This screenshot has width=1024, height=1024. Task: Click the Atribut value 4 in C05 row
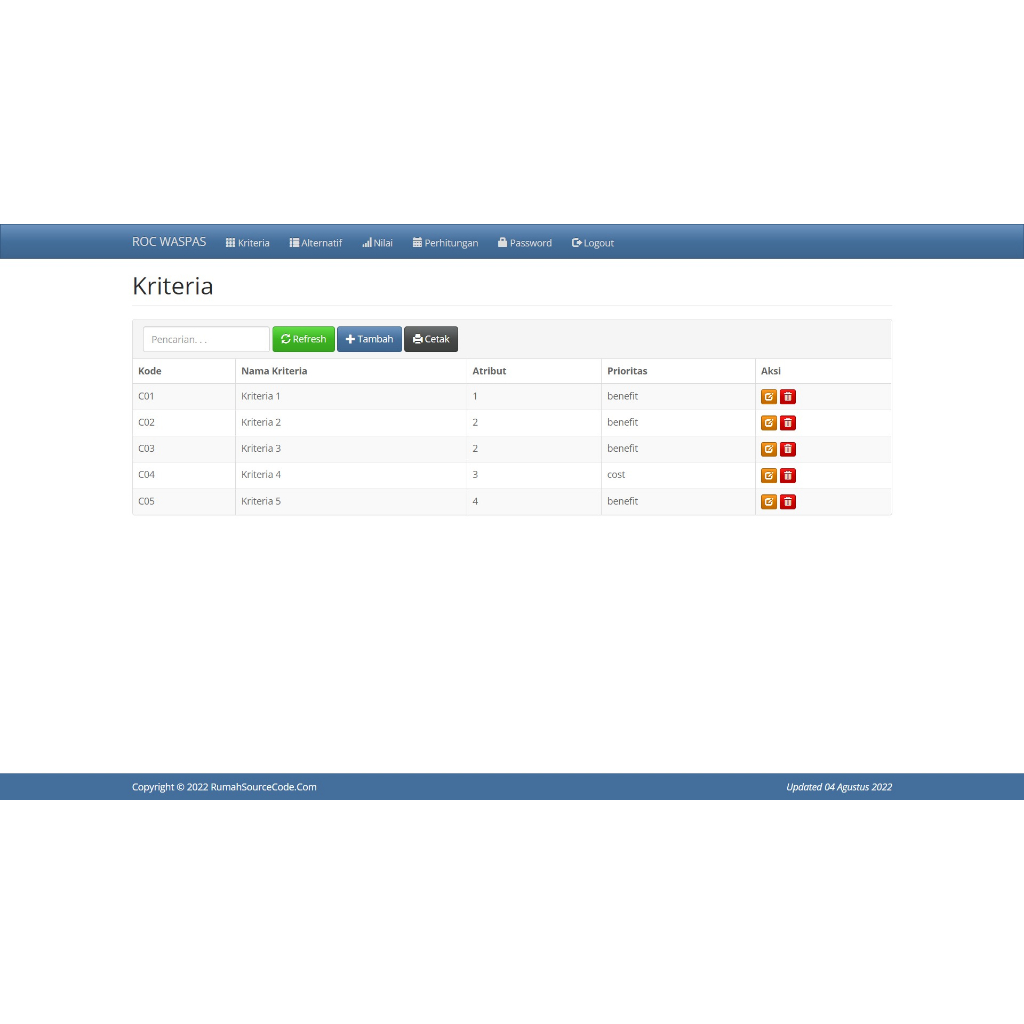click(x=475, y=502)
